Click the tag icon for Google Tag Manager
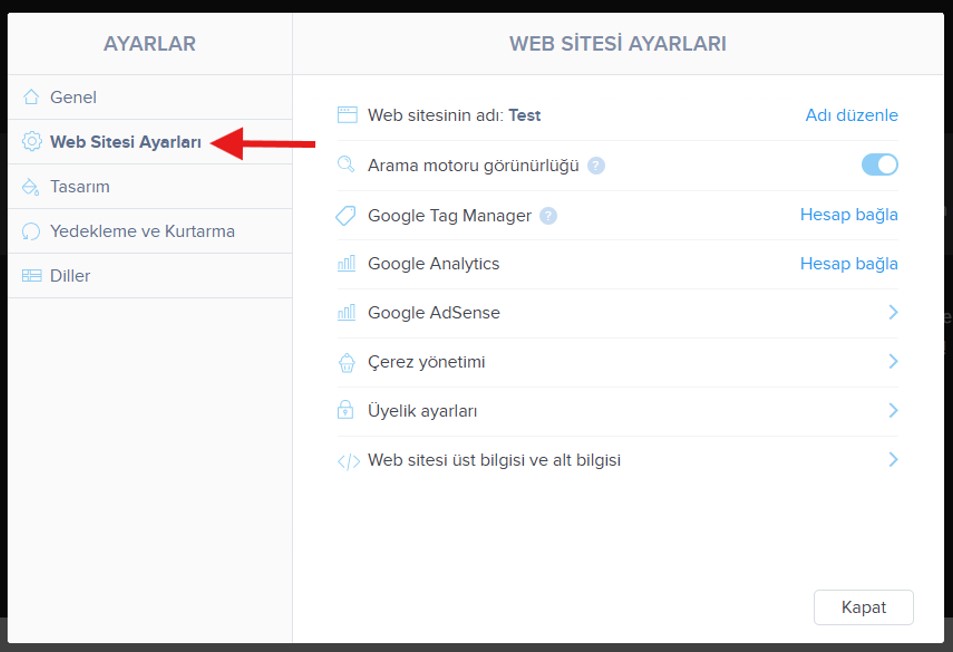 pos(347,215)
